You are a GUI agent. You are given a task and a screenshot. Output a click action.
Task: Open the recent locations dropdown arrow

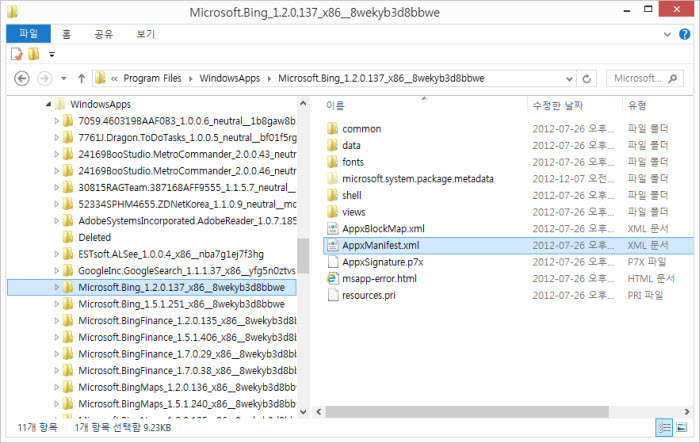tap(64, 79)
